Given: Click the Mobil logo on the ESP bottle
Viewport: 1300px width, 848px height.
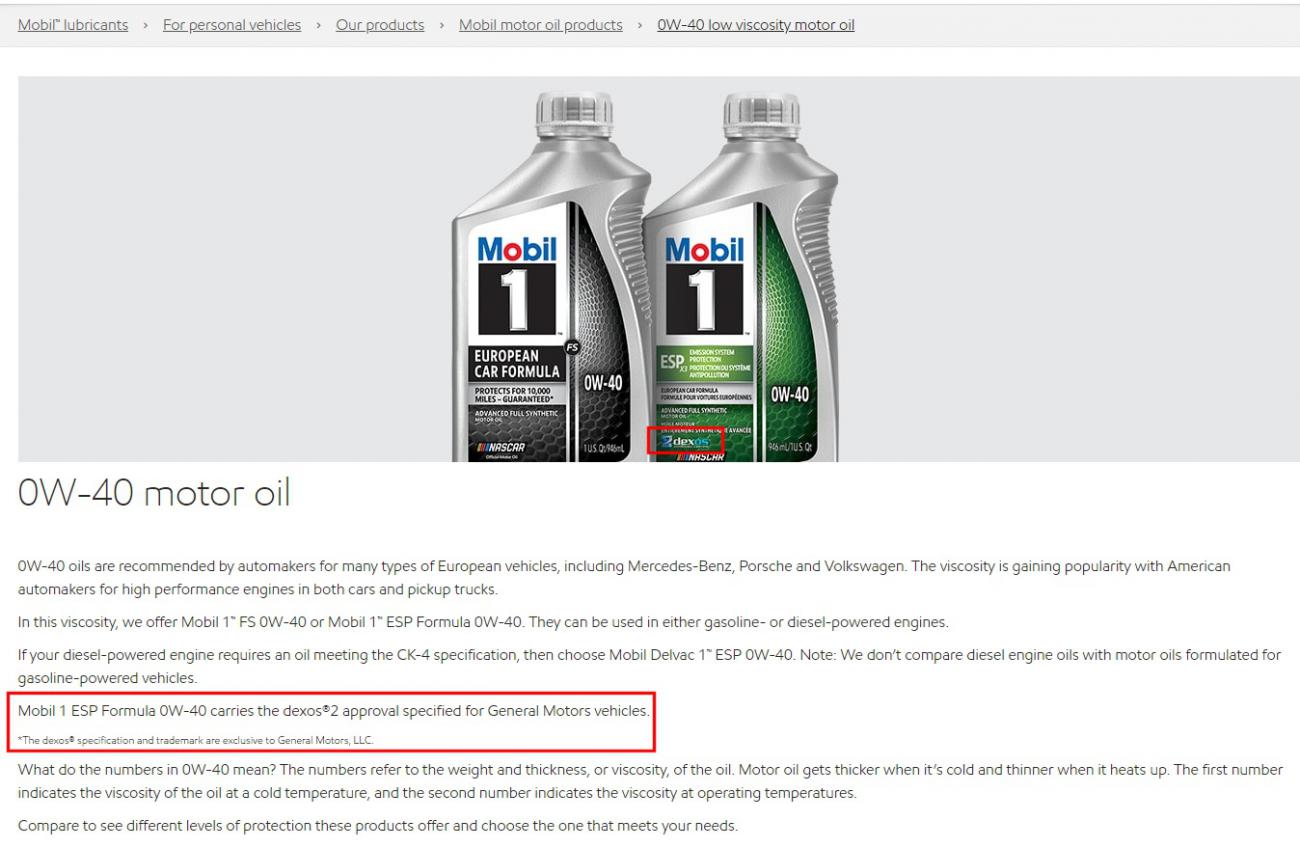Looking at the screenshot, I should [704, 248].
